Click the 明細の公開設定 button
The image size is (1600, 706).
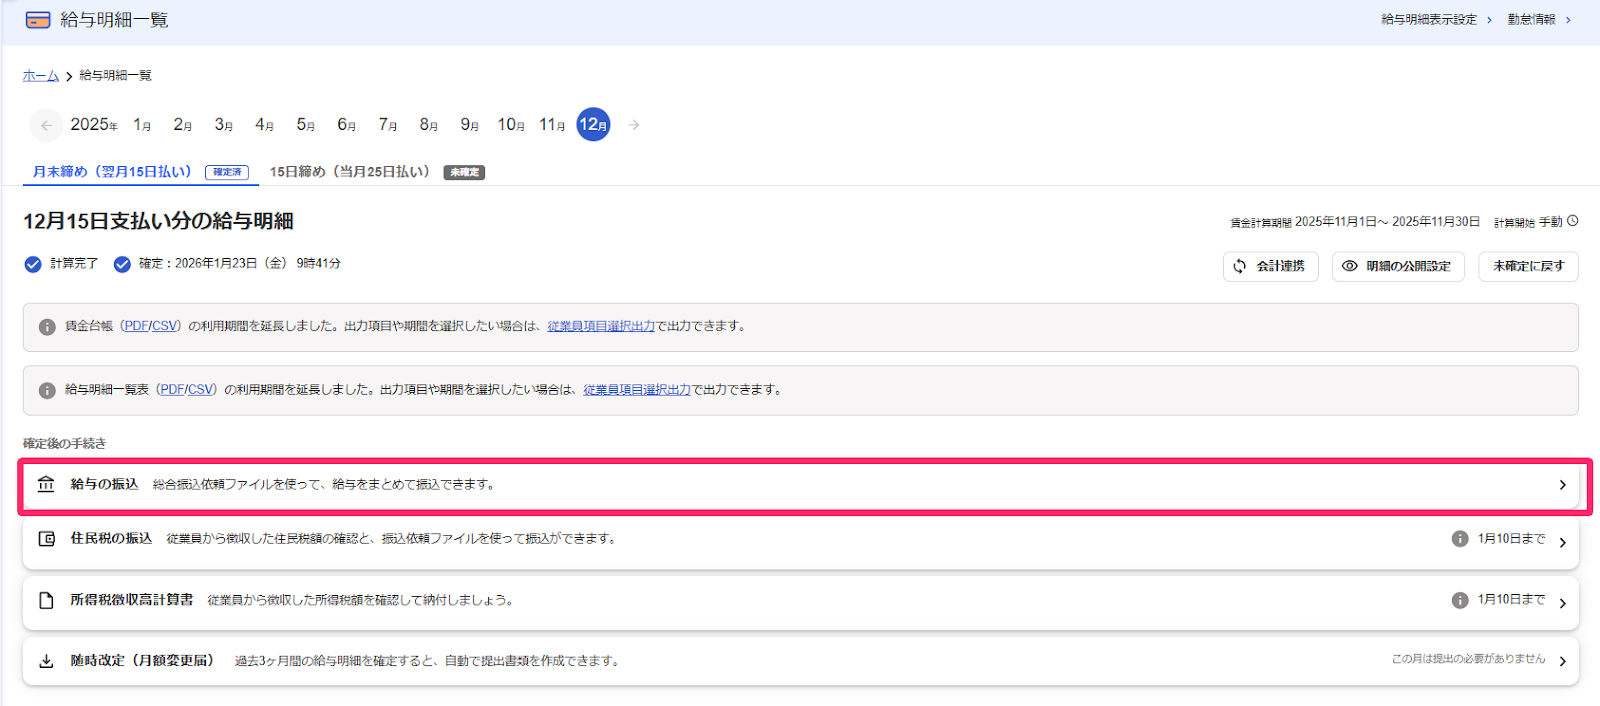[x=1398, y=266]
